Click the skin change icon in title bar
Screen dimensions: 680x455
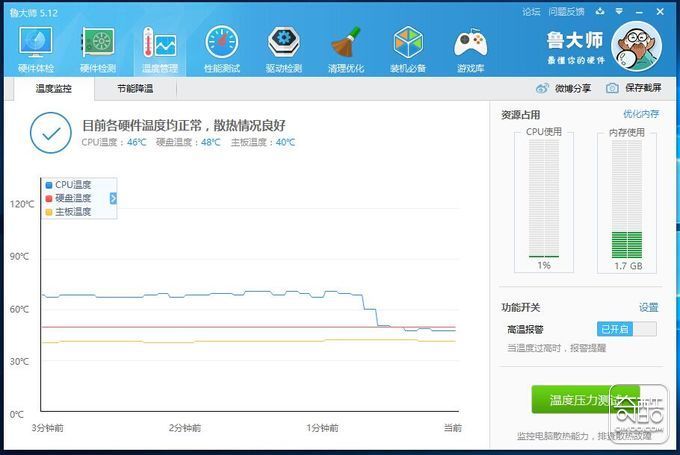pos(600,12)
